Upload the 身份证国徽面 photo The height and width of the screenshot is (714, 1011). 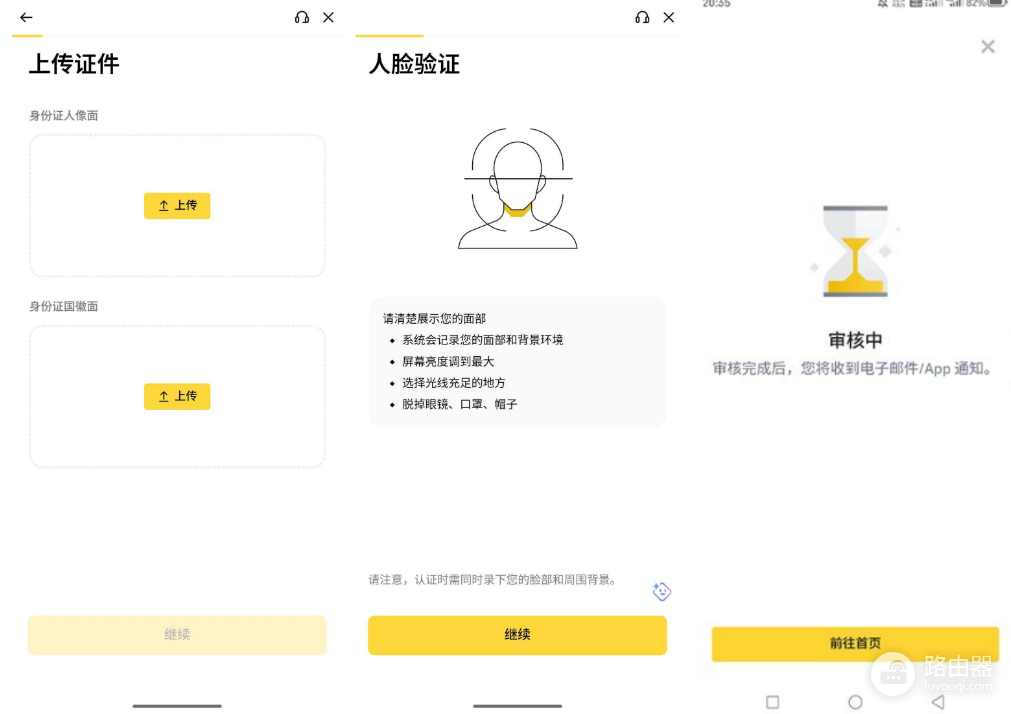[x=177, y=396]
